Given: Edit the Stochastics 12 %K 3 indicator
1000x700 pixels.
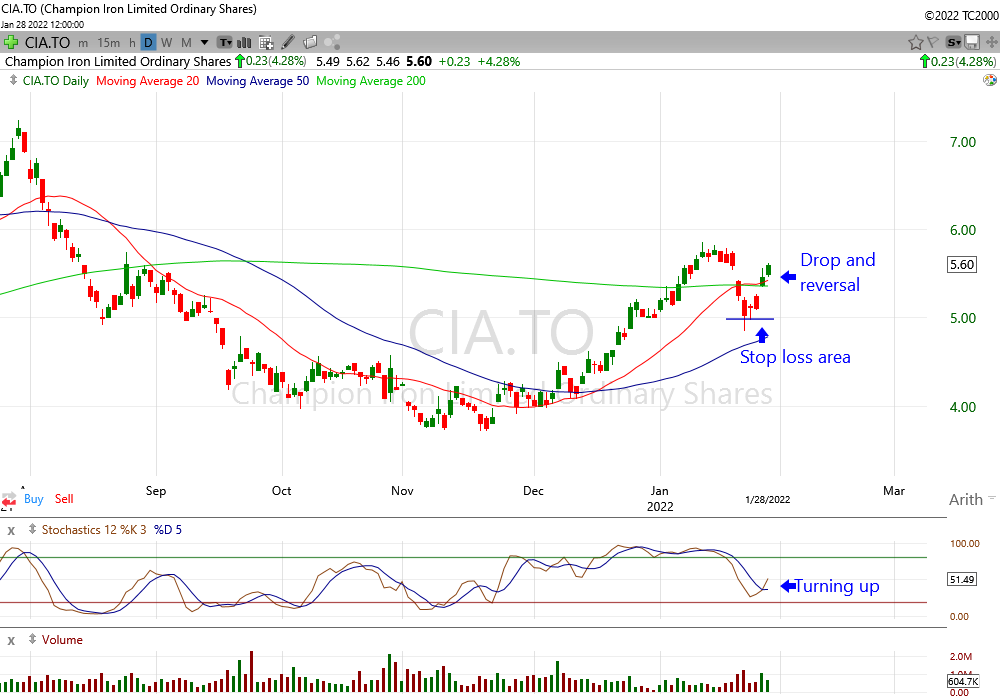Looking at the screenshot, I should (94, 530).
